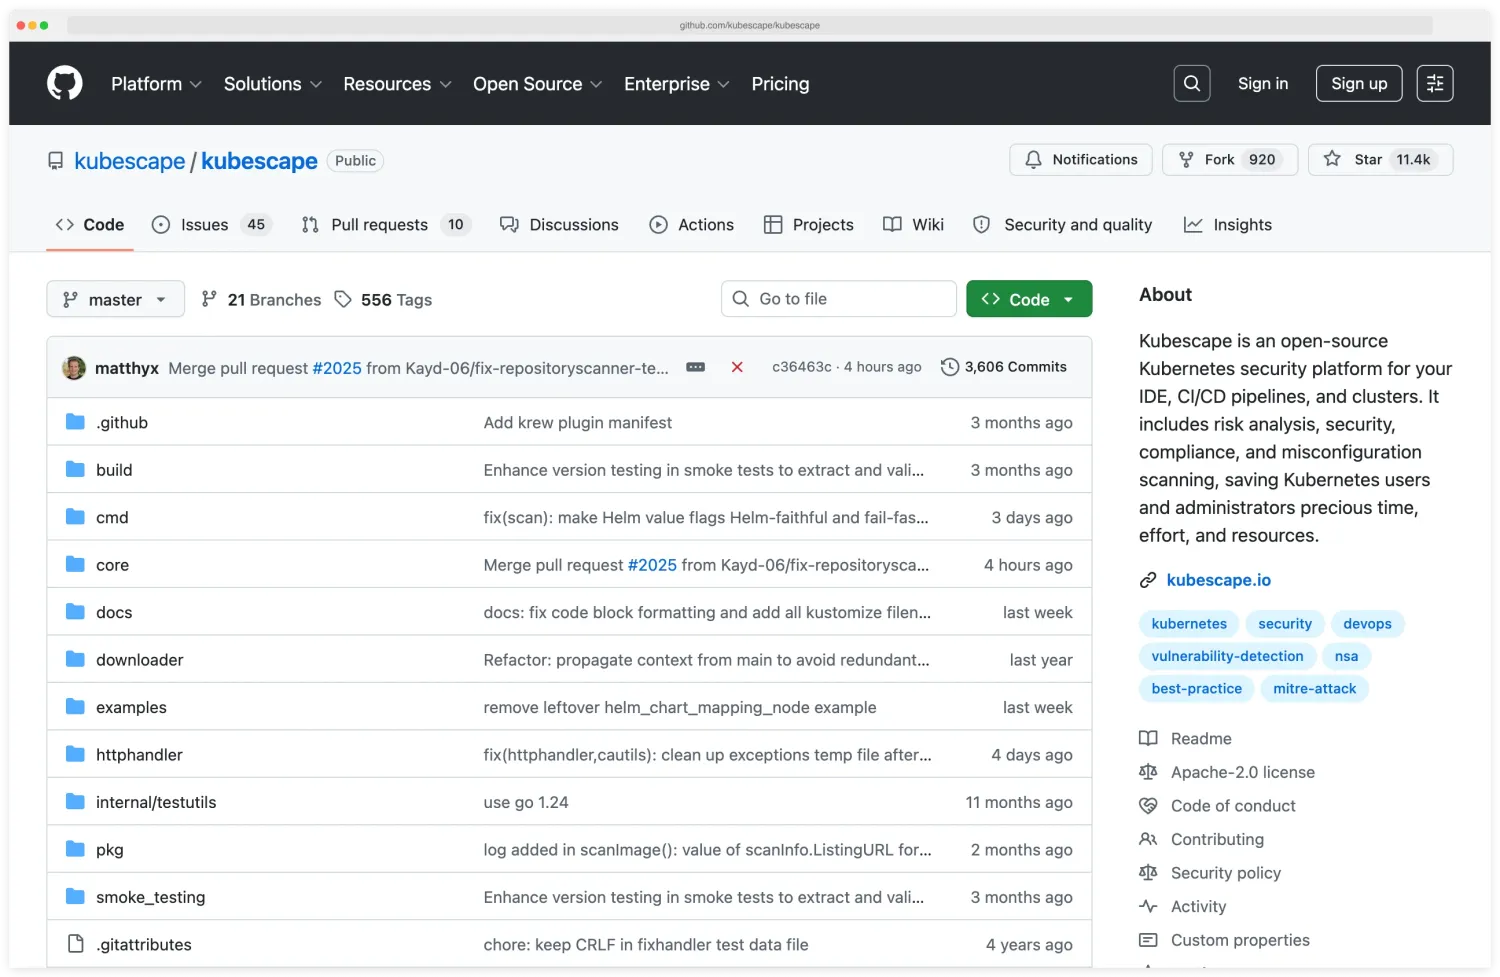
Task: Expand the Enterprise menu
Action: pos(677,84)
